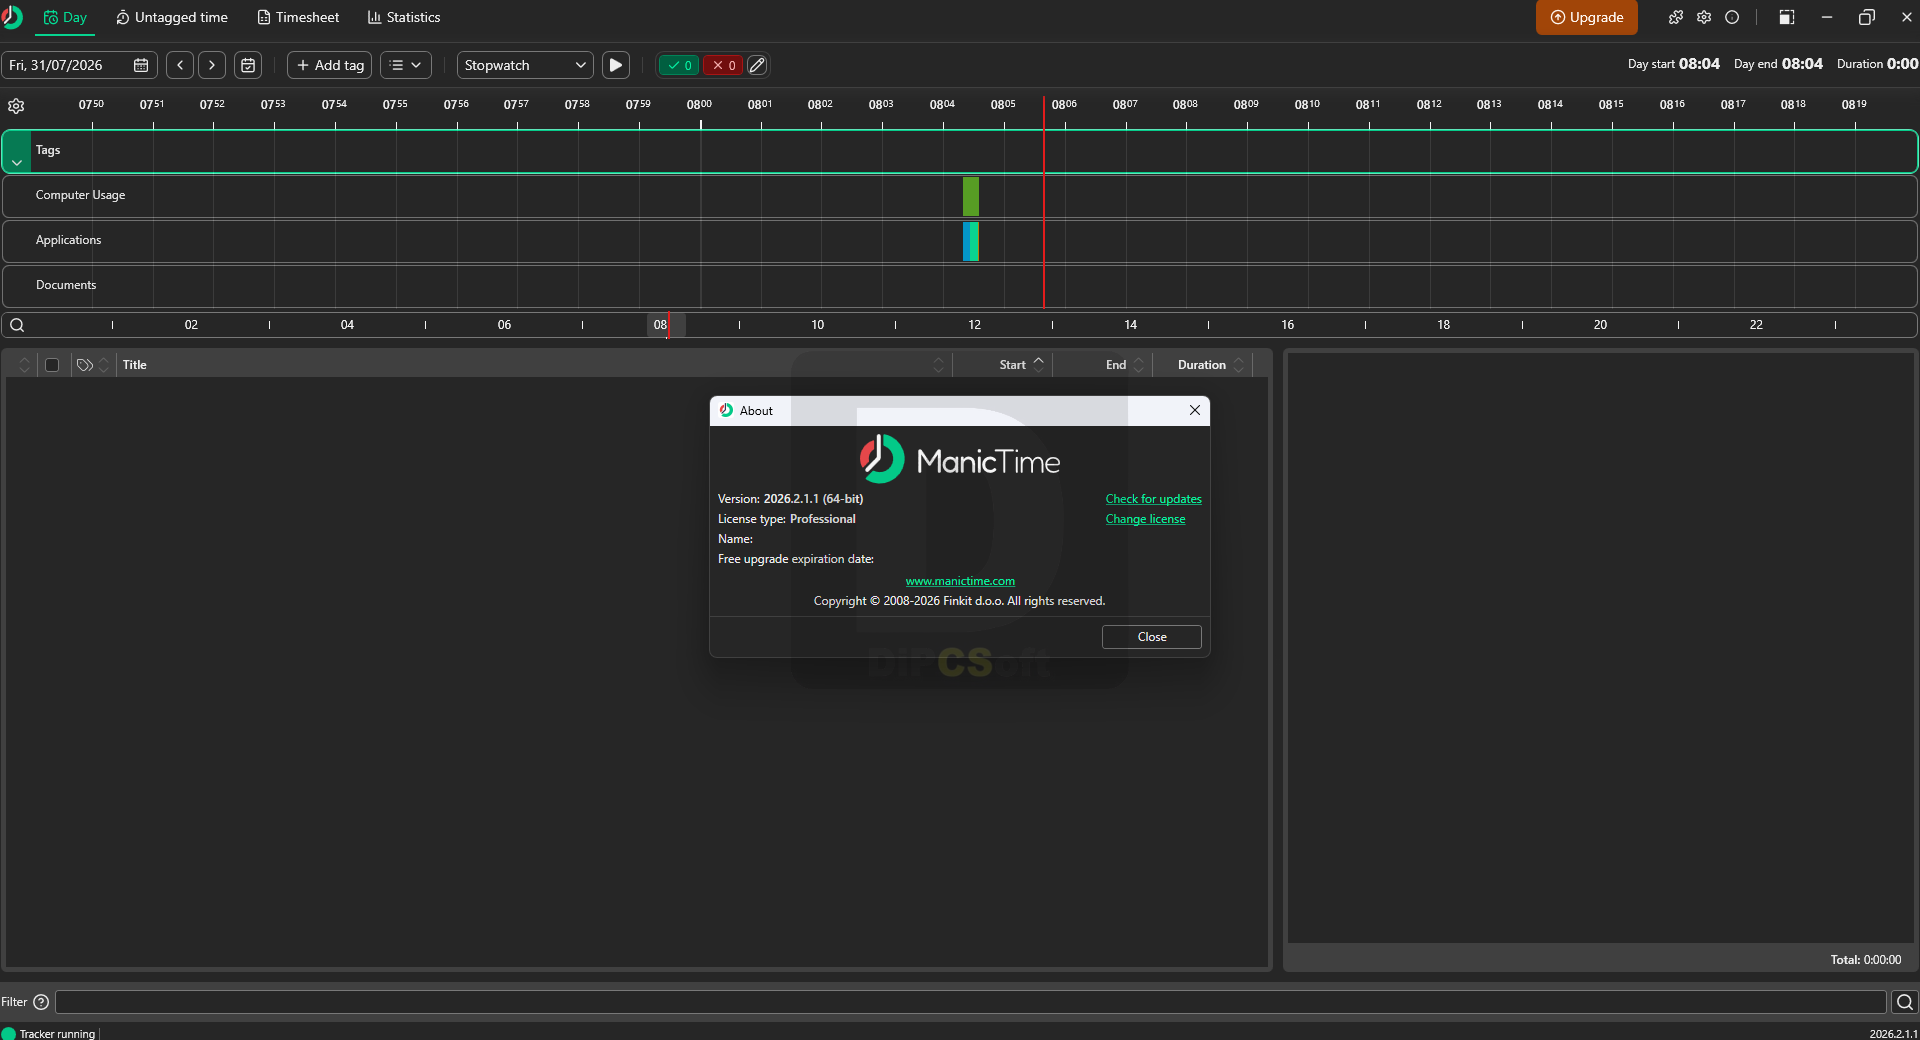1920x1040 pixels.
Task: Click the small About icon in the dialog title
Action: click(727, 410)
